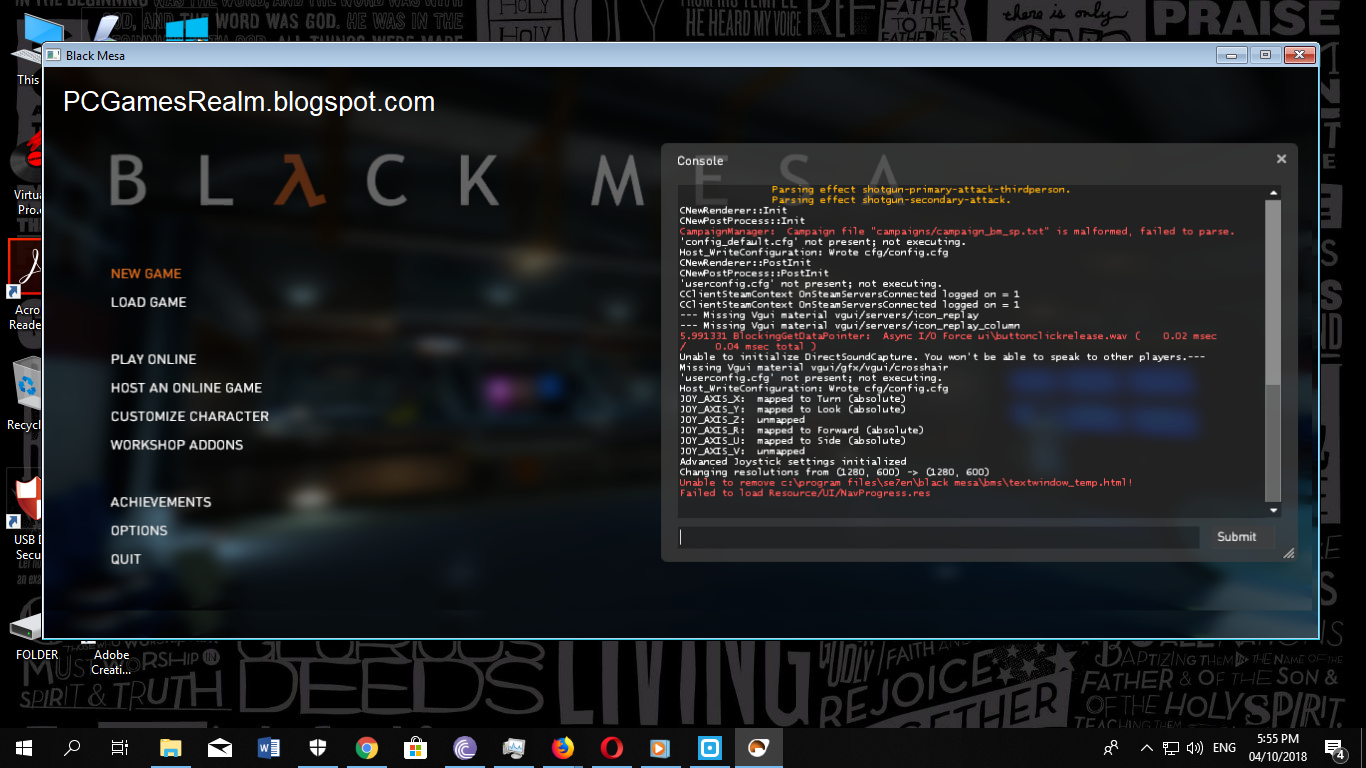
Task: Select QUIT in the main menu
Action: [x=126, y=559]
